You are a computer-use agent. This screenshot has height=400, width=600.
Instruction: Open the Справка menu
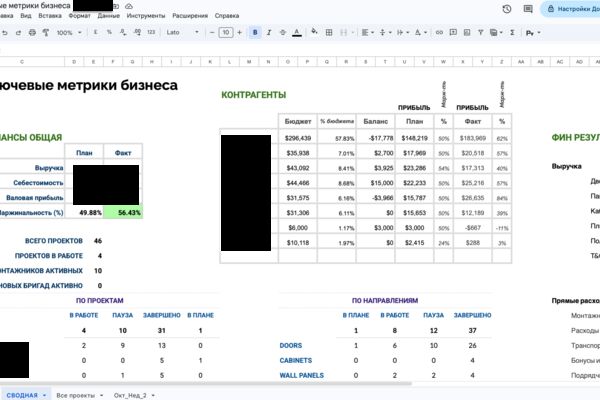pyautogui.click(x=227, y=16)
